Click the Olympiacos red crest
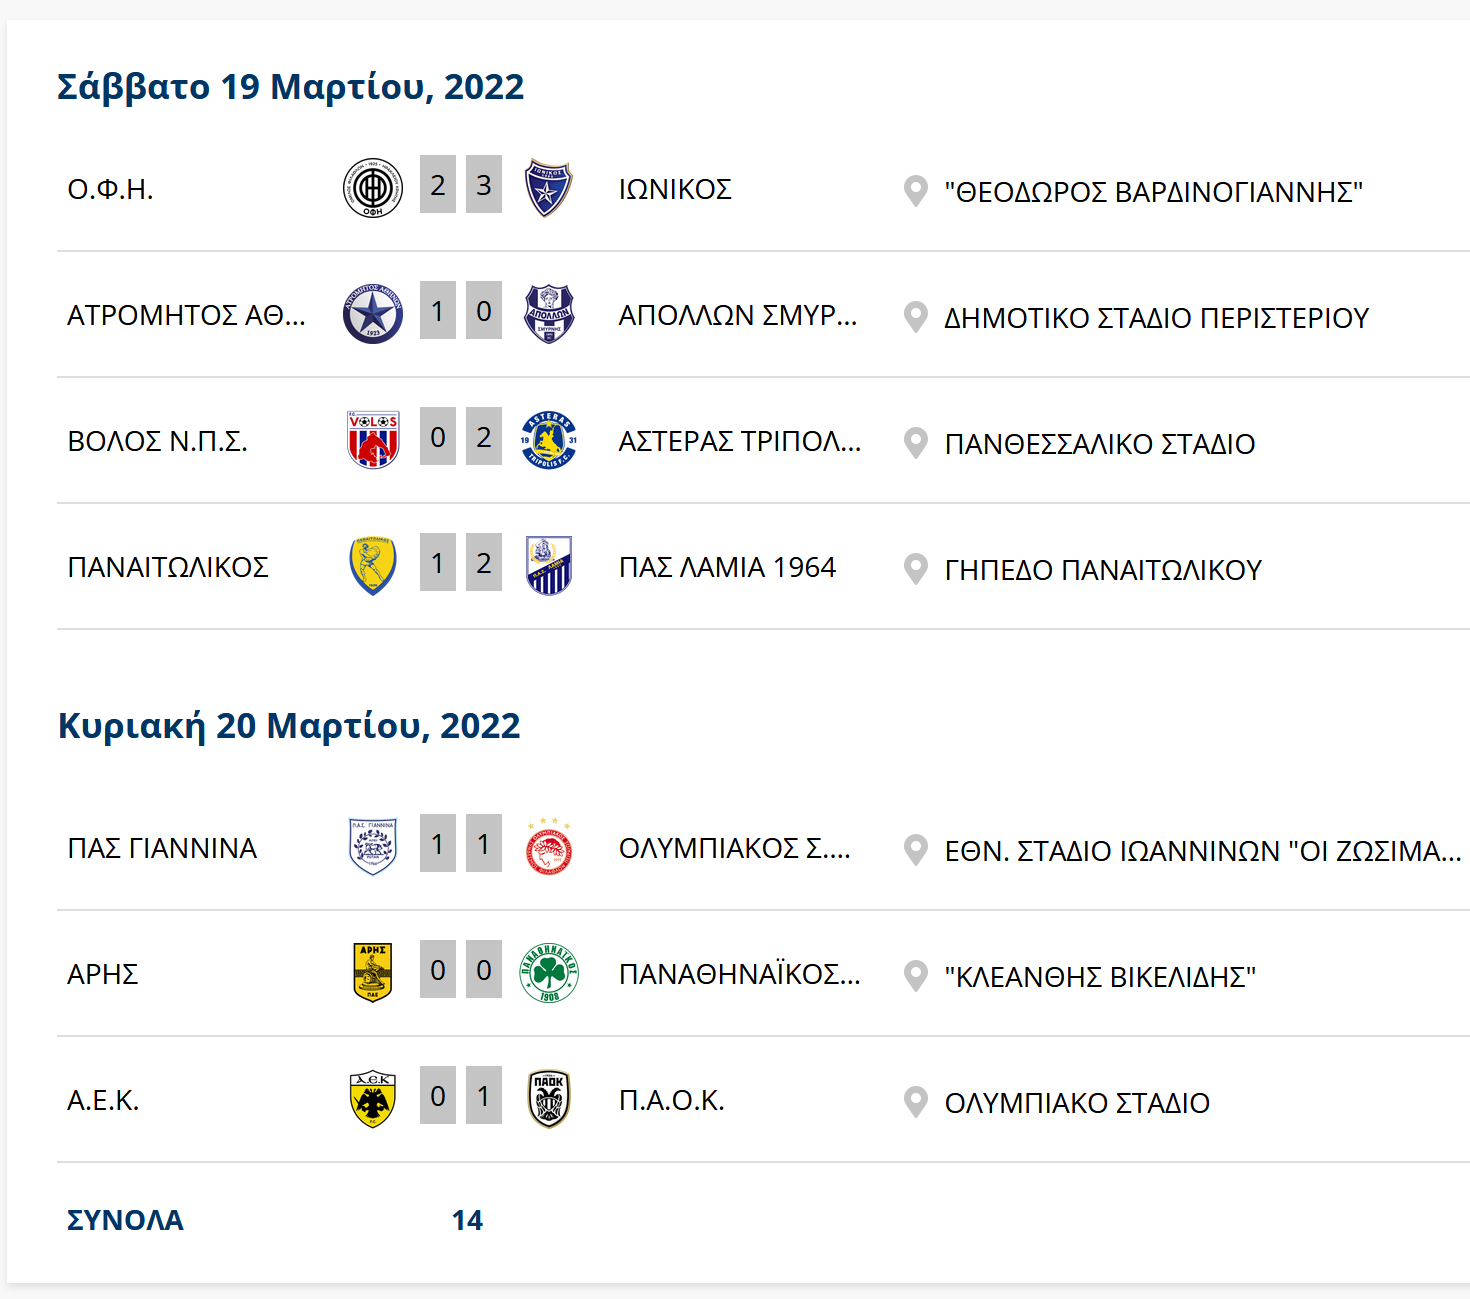The height and width of the screenshot is (1299, 1470). tap(548, 847)
